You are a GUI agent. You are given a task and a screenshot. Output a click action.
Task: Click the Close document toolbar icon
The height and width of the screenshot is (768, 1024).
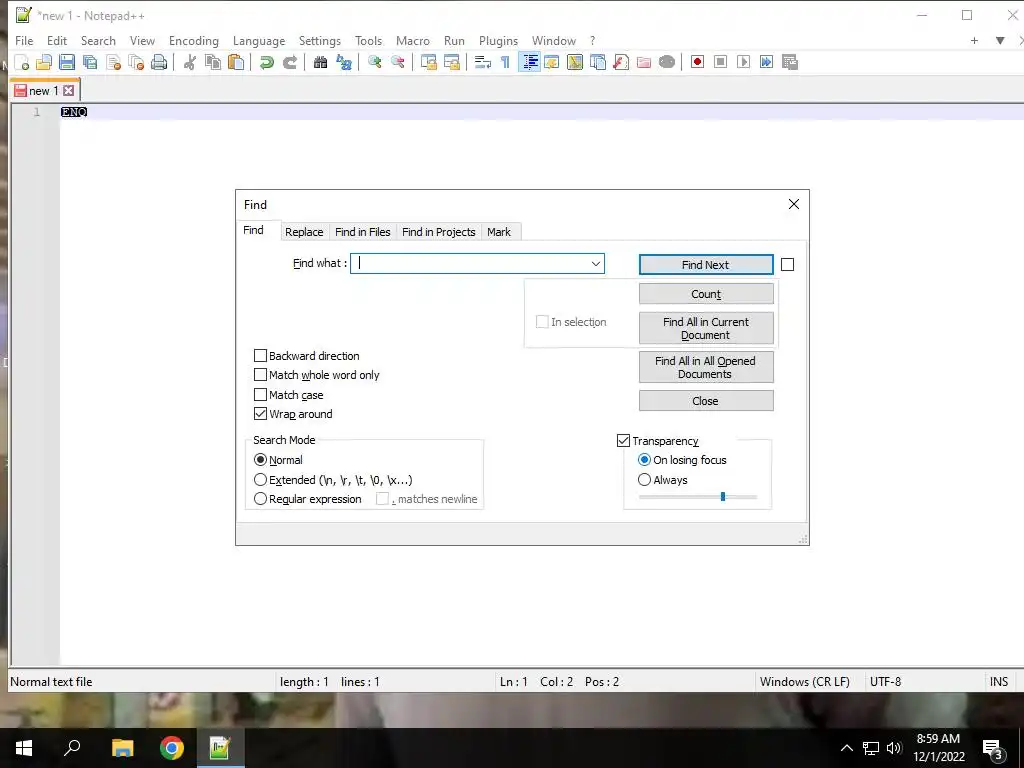click(x=113, y=62)
